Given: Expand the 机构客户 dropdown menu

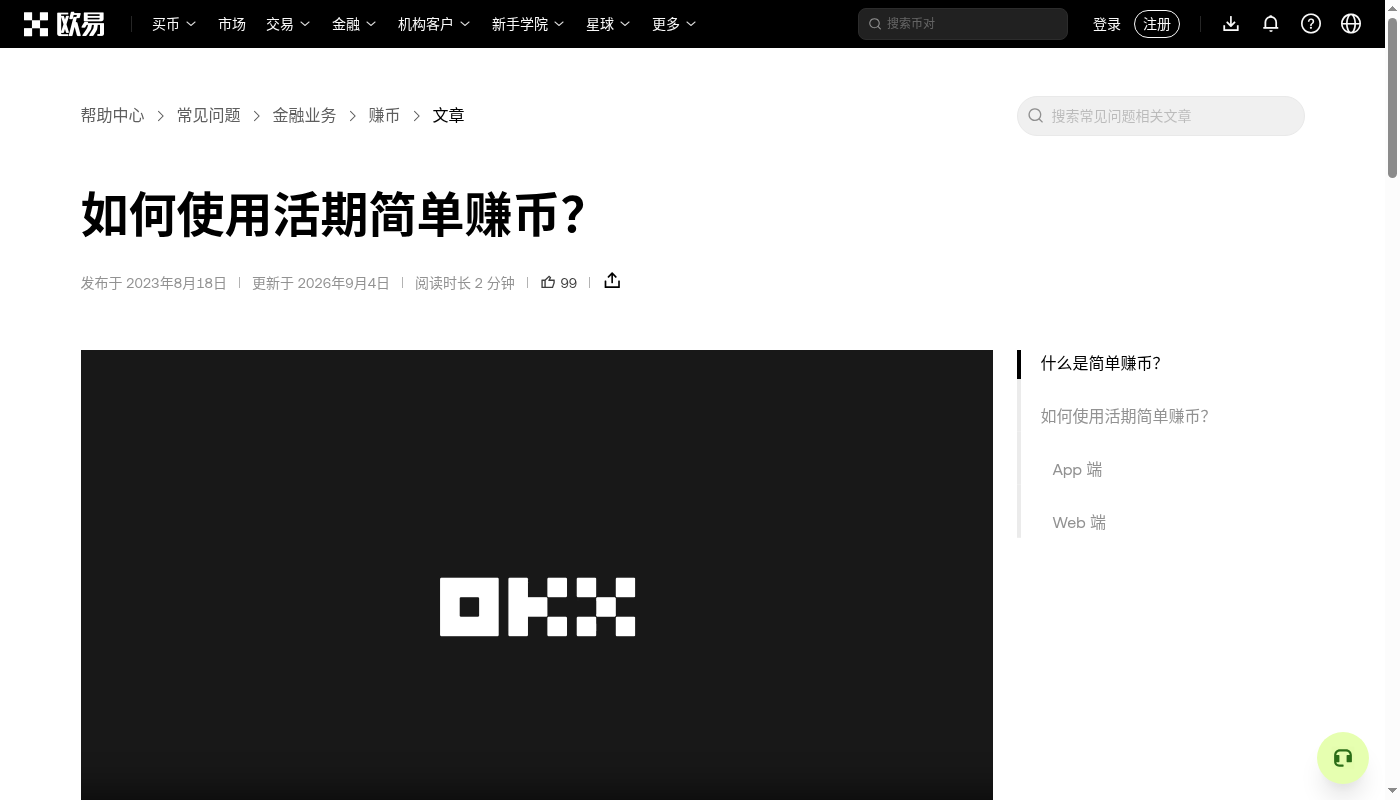Looking at the screenshot, I should tap(434, 24).
